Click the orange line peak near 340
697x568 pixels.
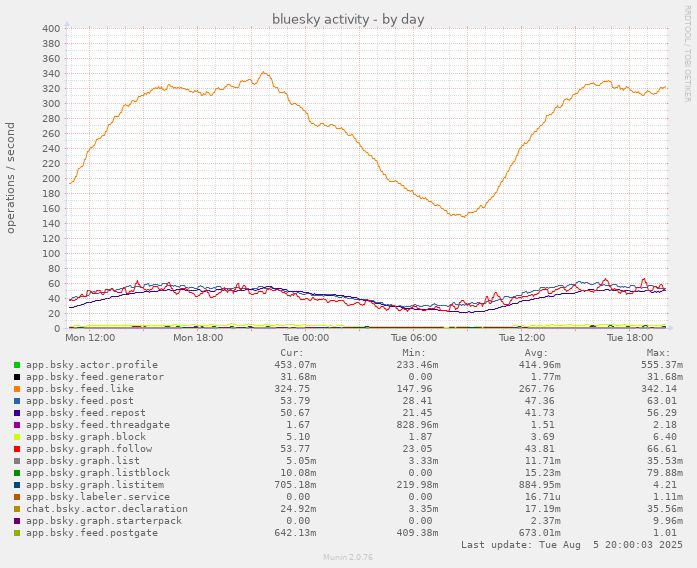point(264,72)
